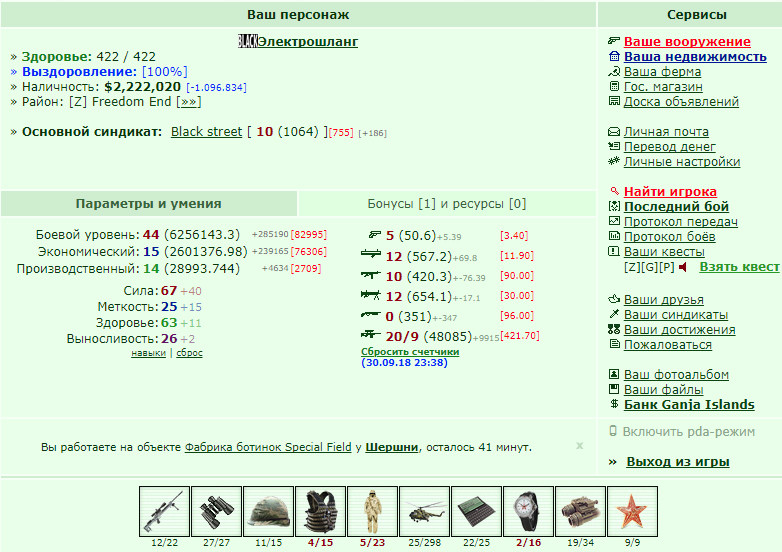Click the document icon beside Пожаловаться
Viewport: 782px width, 552px height.
614,344
